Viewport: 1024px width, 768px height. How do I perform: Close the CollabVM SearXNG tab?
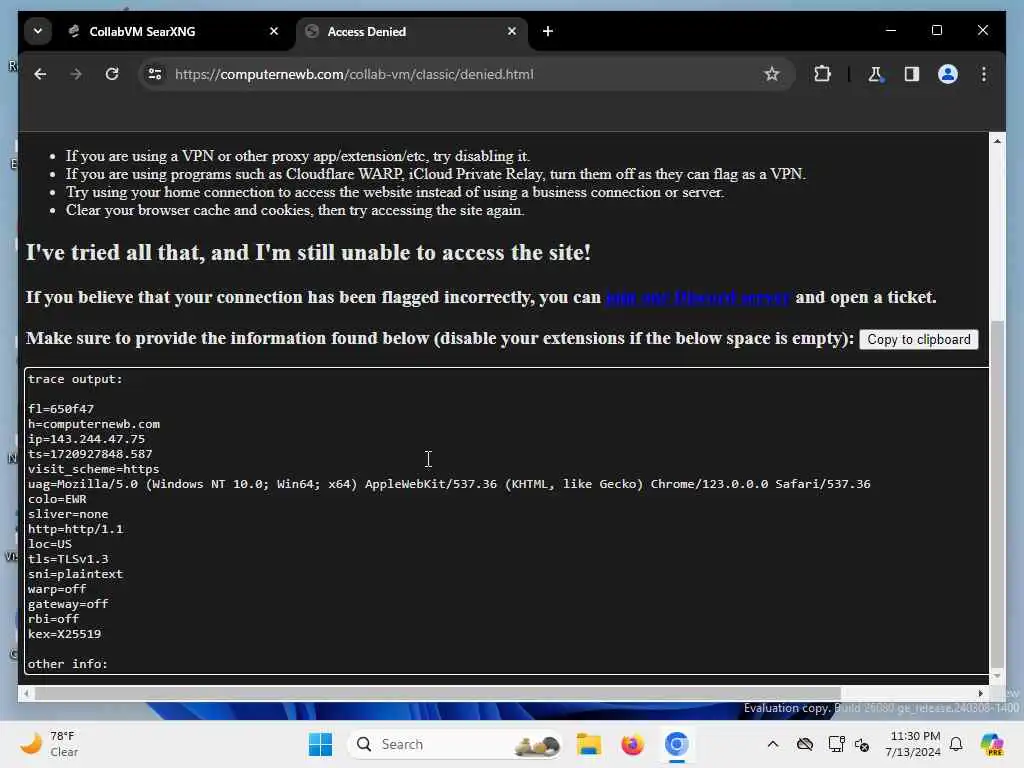coord(274,31)
